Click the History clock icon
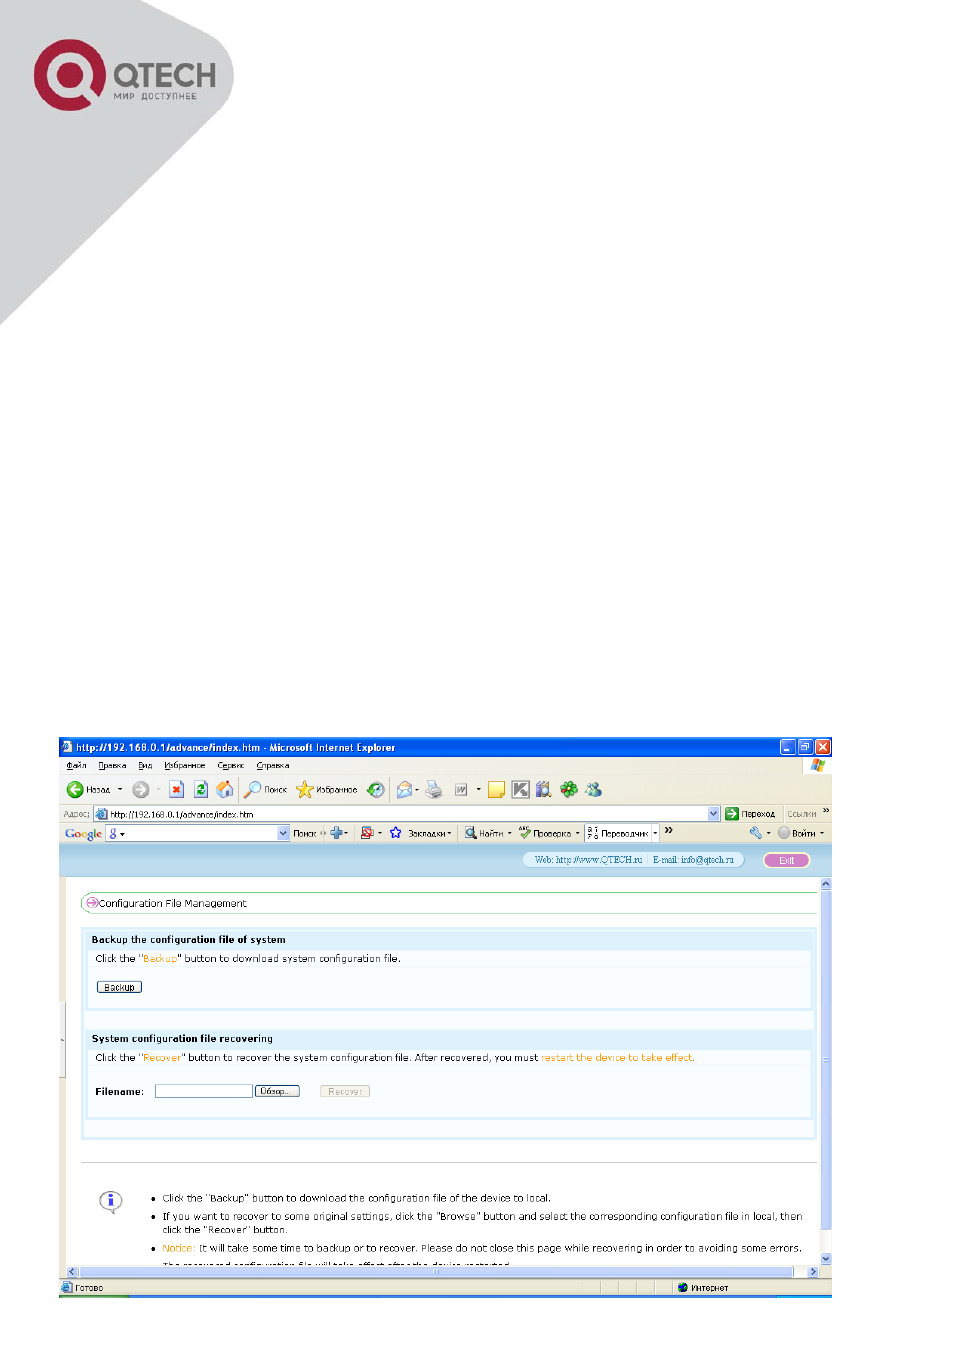This screenshot has width=954, height=1350. click(376, 789)
